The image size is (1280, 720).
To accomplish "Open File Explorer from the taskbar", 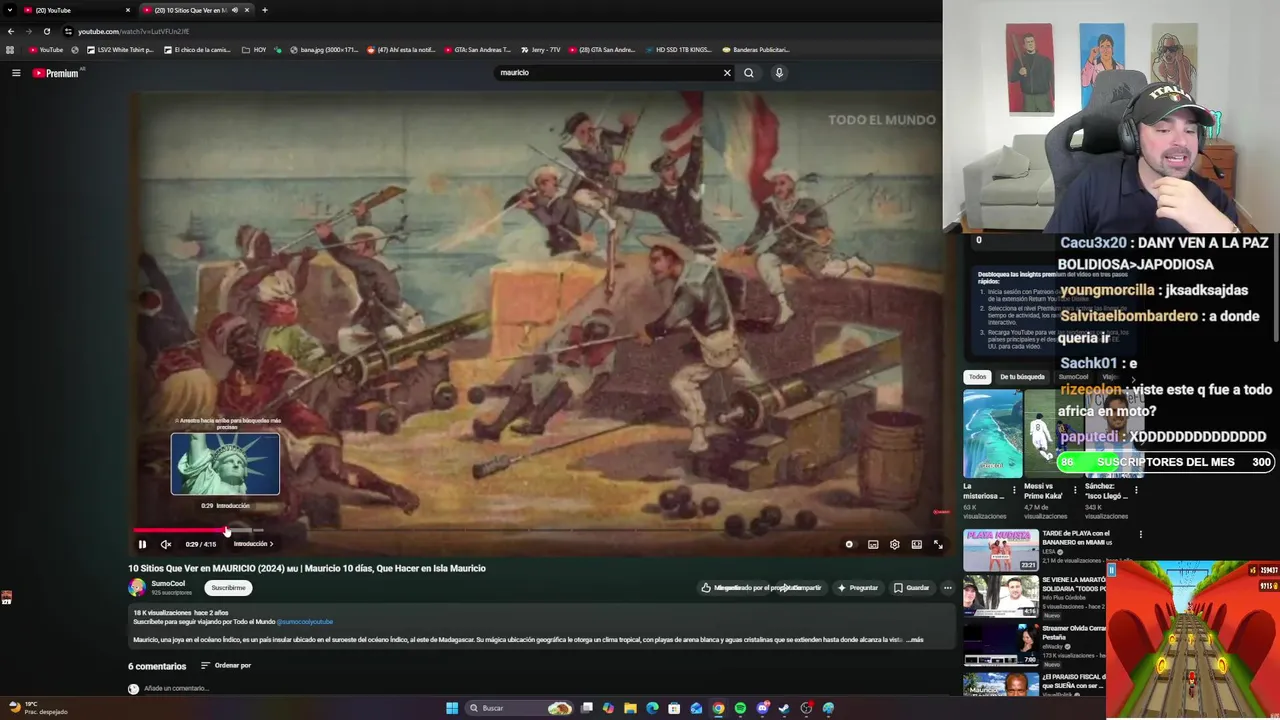I will (630, 708).
